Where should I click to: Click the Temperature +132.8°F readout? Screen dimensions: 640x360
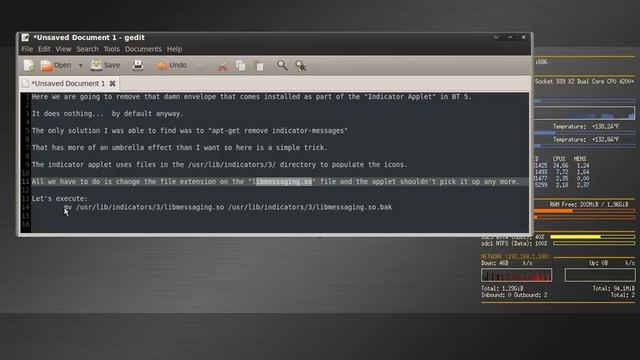[586, 140]
